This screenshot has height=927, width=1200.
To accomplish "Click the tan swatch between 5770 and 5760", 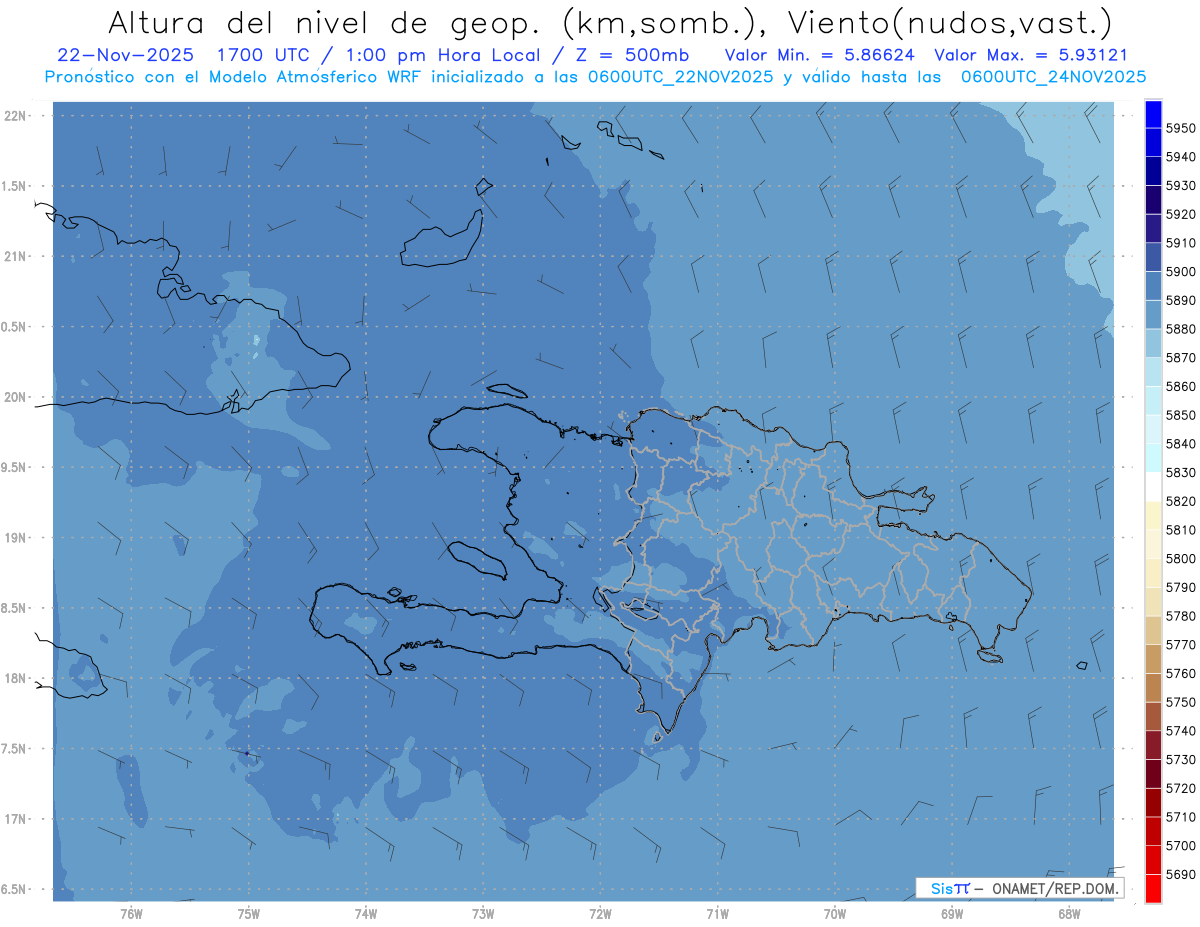I will (x=1153, y=659).
